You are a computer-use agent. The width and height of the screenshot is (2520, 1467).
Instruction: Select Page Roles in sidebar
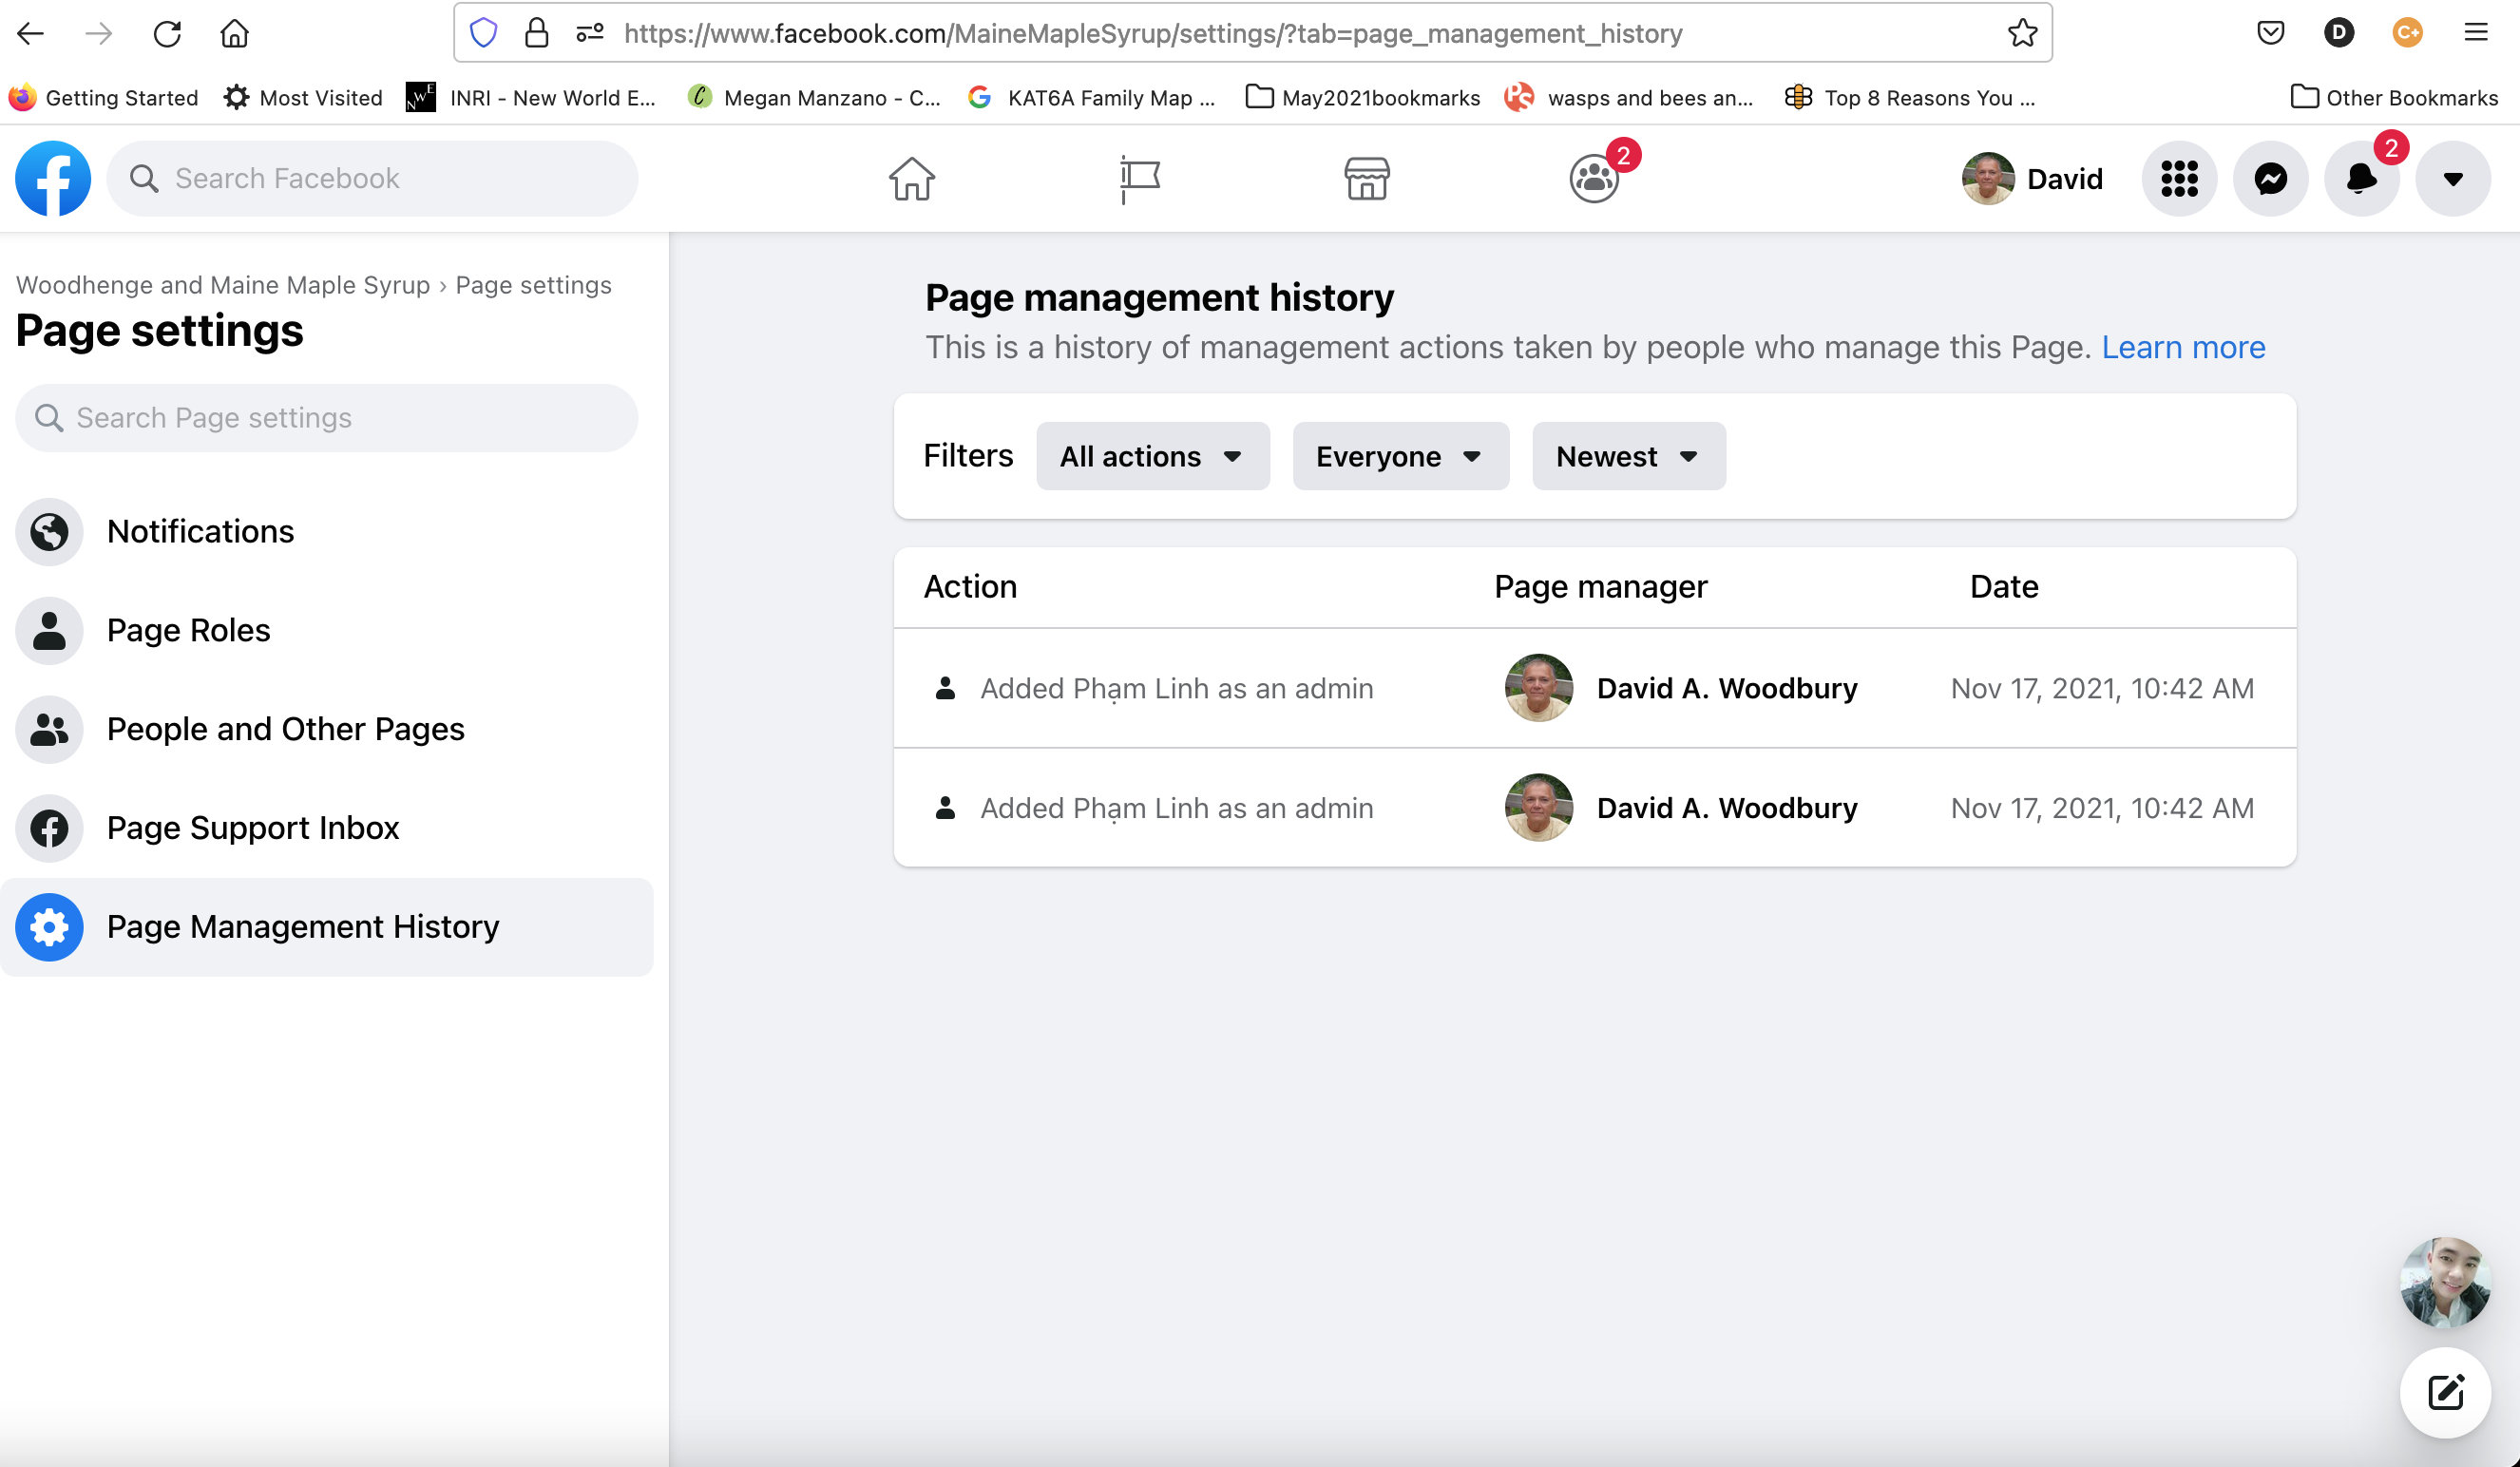coord(188,630)
